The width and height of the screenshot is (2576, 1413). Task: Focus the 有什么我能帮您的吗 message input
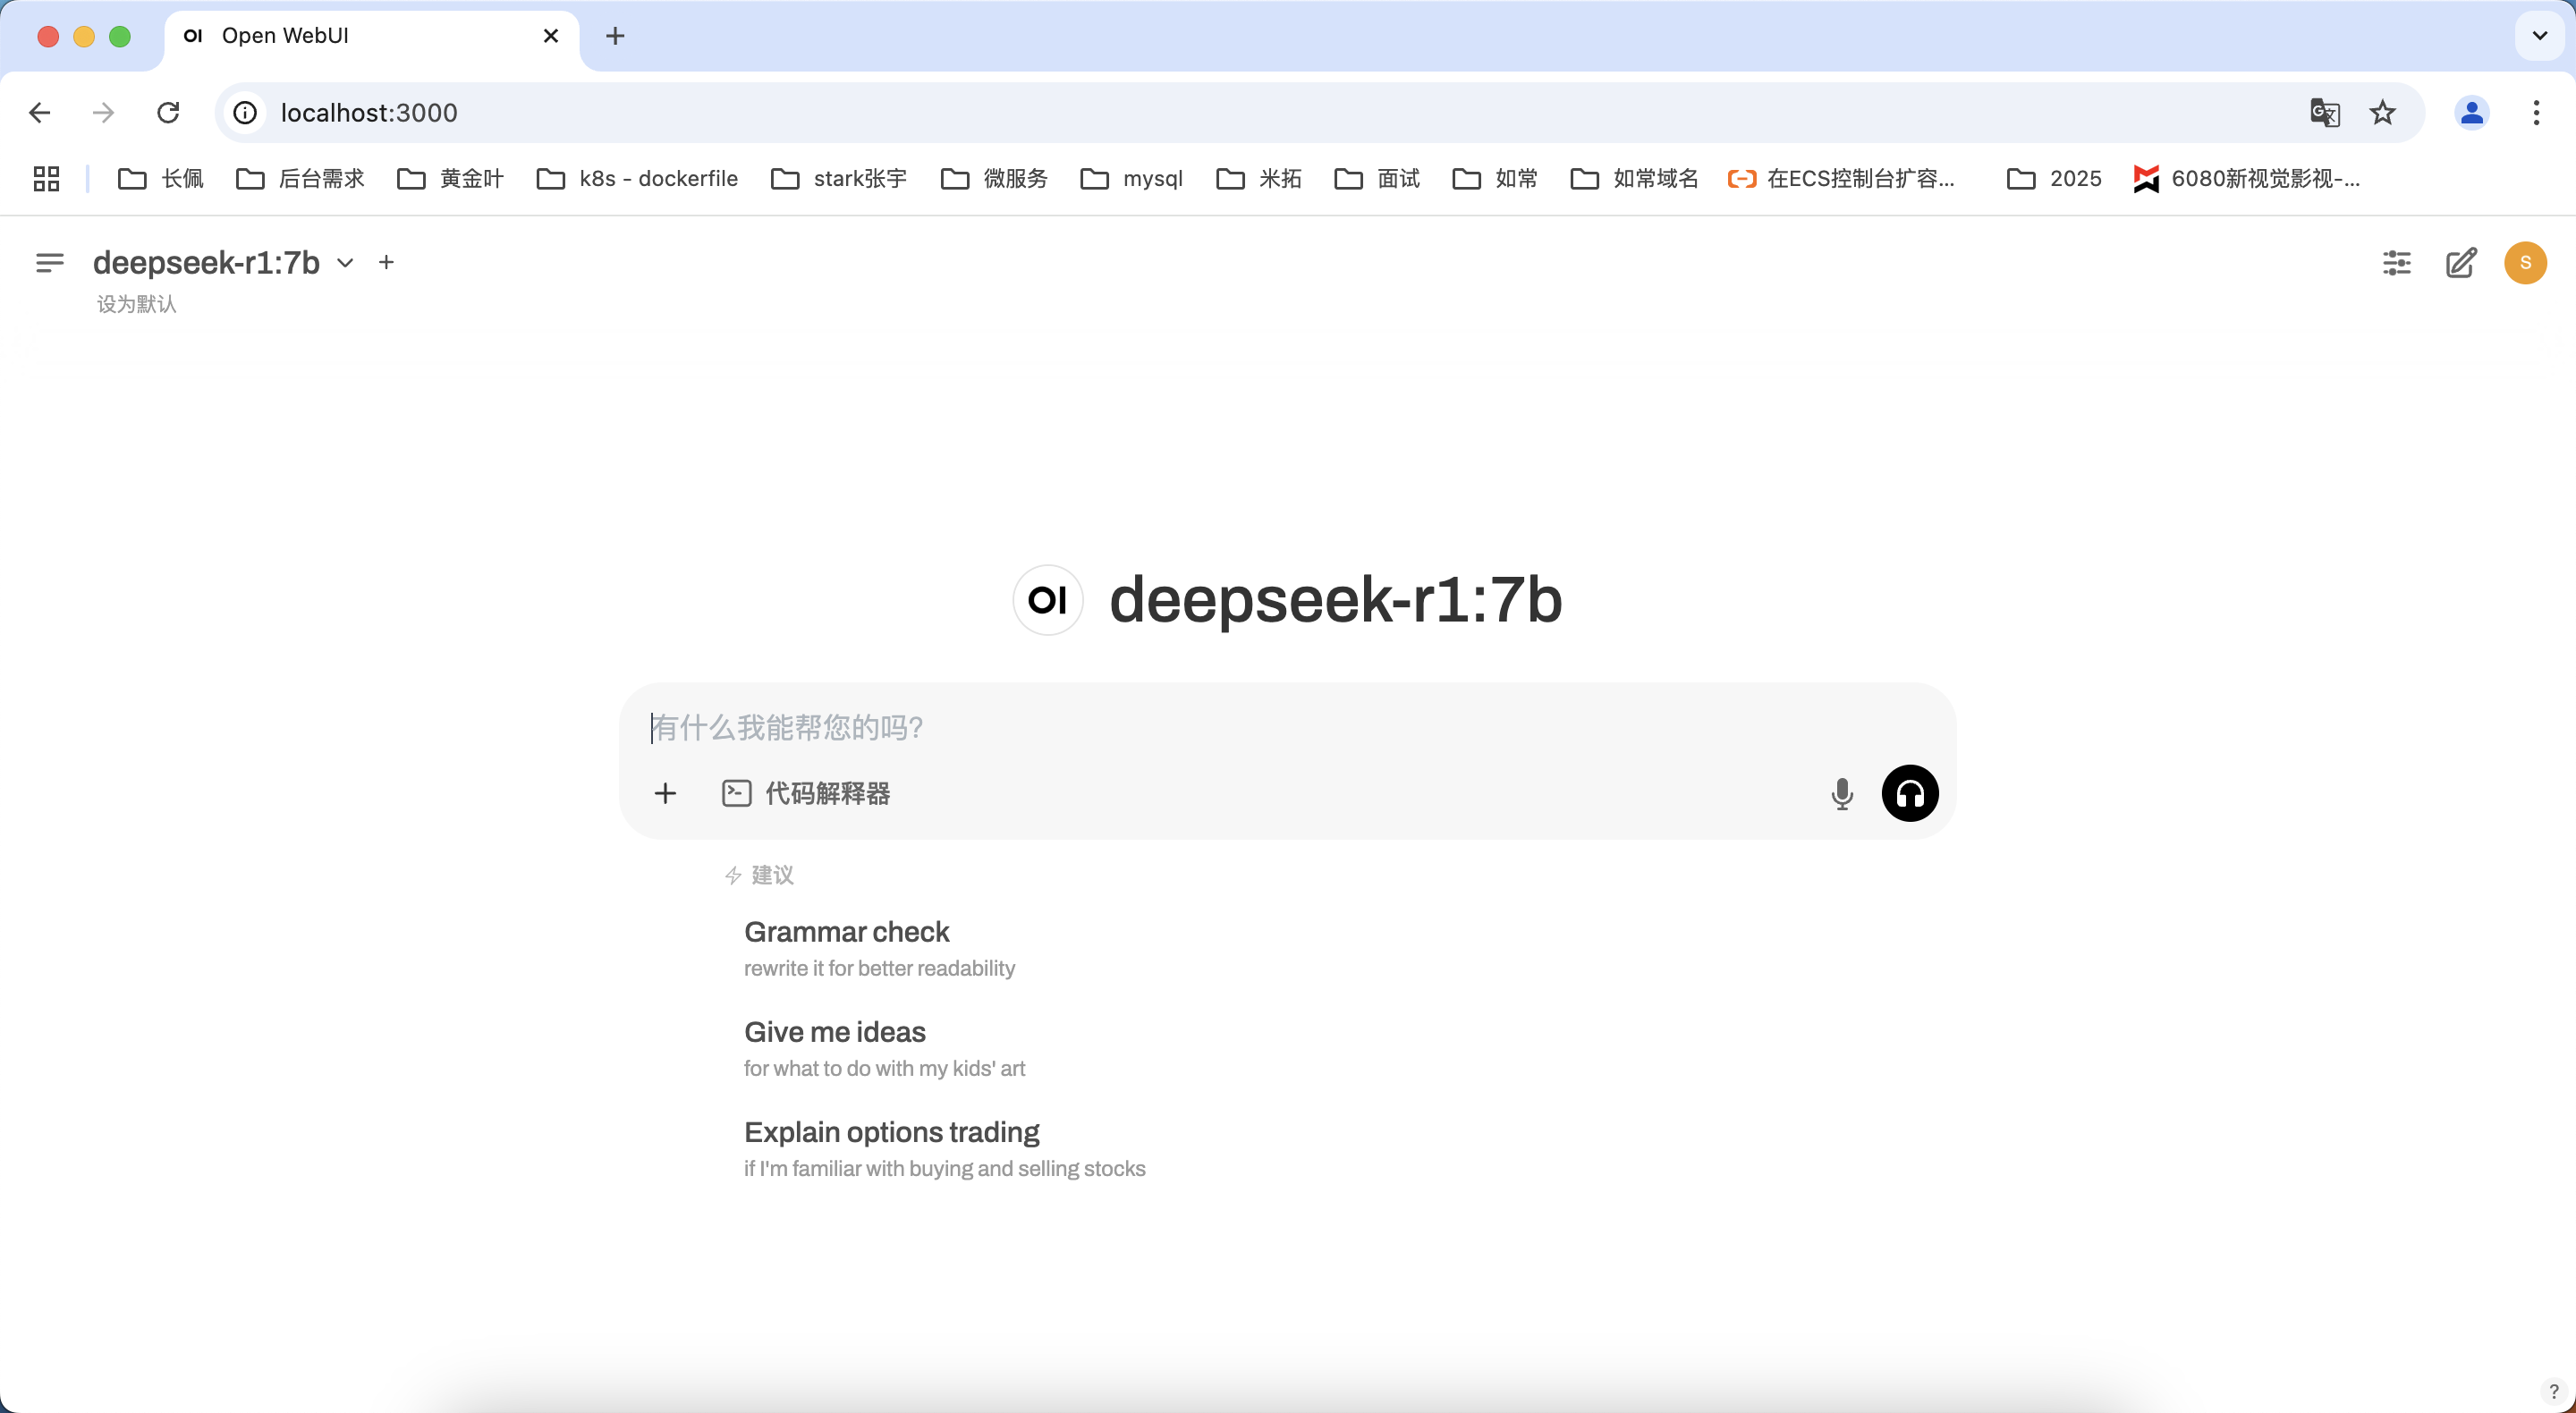click(1286, 727)
